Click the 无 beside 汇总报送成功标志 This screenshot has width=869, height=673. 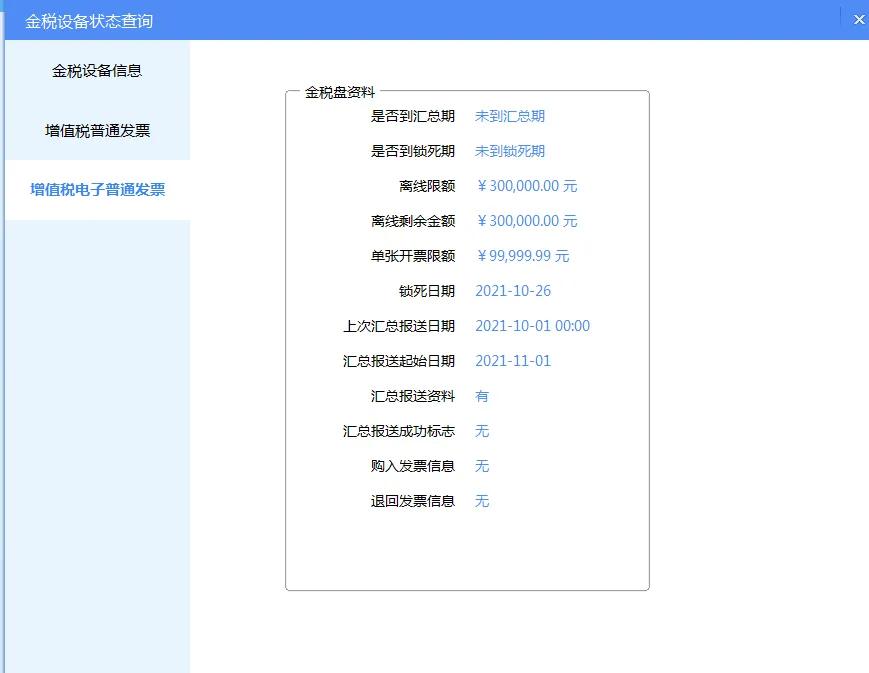tap(481, 431)
